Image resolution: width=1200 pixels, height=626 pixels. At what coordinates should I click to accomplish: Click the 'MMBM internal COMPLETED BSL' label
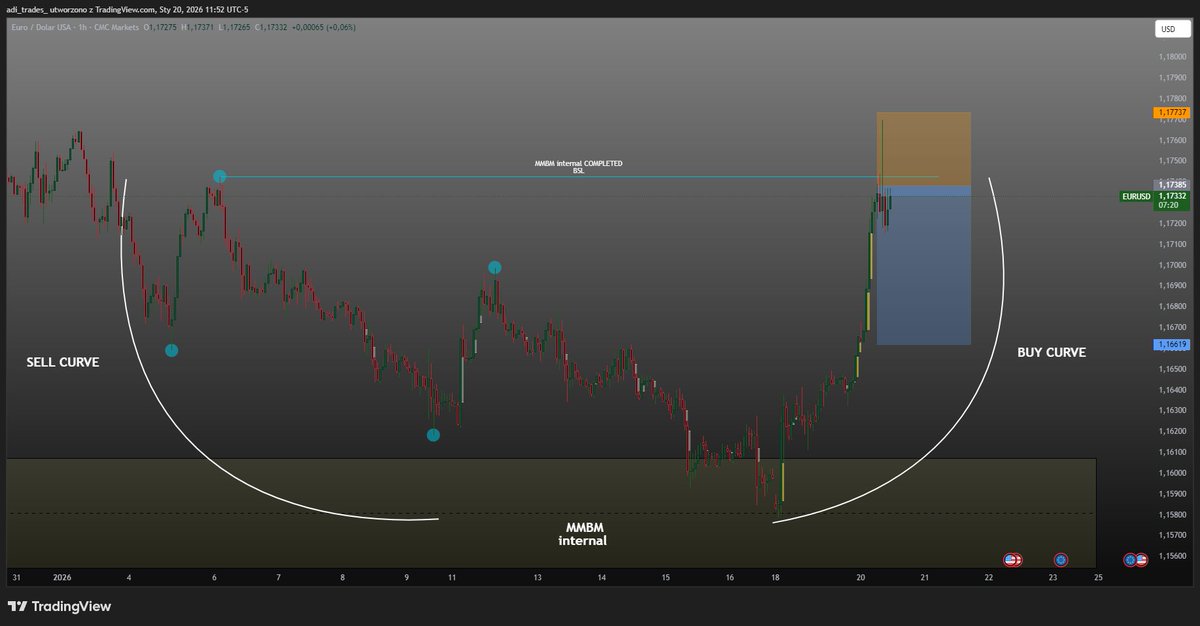point(578,166)
